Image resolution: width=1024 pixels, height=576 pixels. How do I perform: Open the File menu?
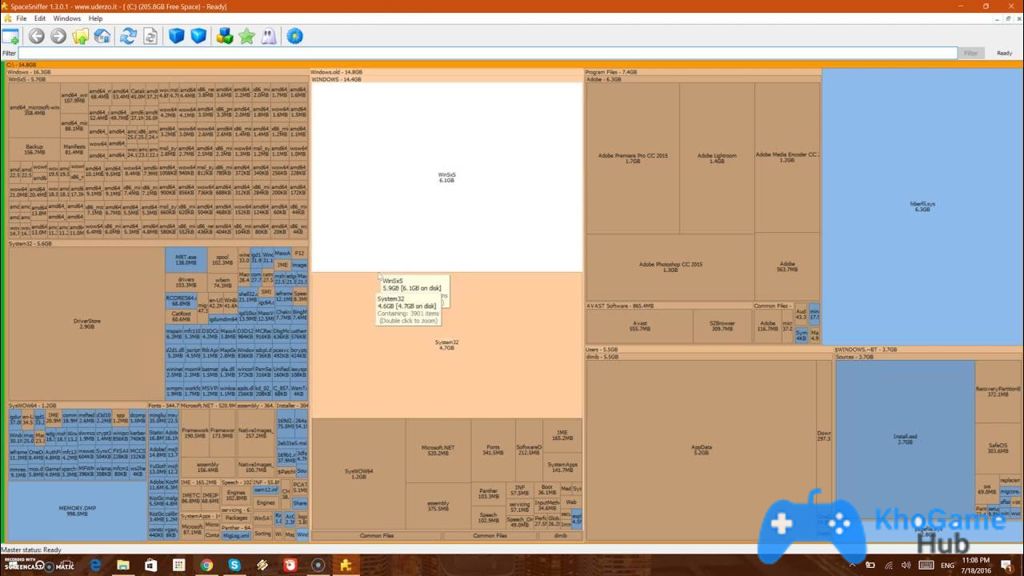(21, 18)
